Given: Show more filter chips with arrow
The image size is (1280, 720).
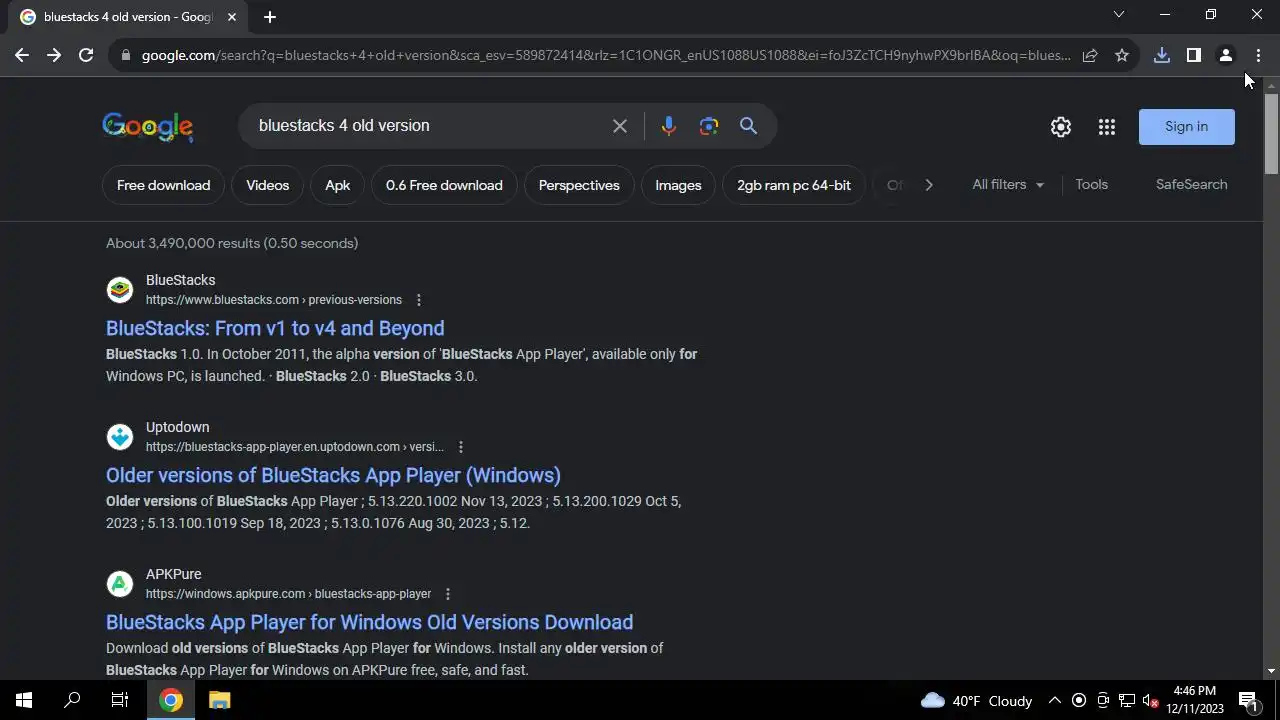Looking at the screenshot, I should point(929,185).
